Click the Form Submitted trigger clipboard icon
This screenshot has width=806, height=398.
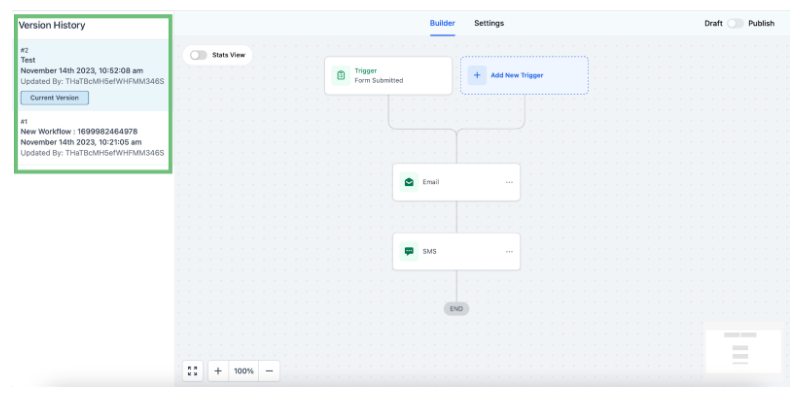341,76
